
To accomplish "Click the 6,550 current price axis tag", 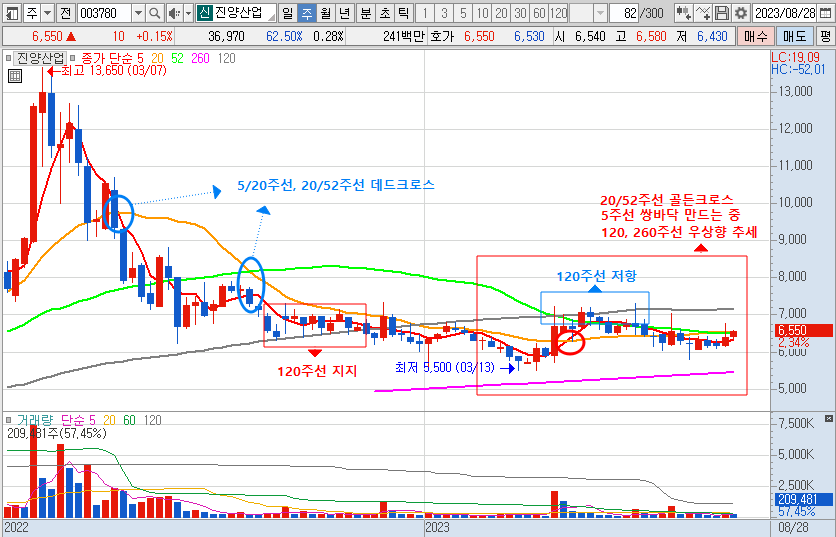I will click(802, 330).
